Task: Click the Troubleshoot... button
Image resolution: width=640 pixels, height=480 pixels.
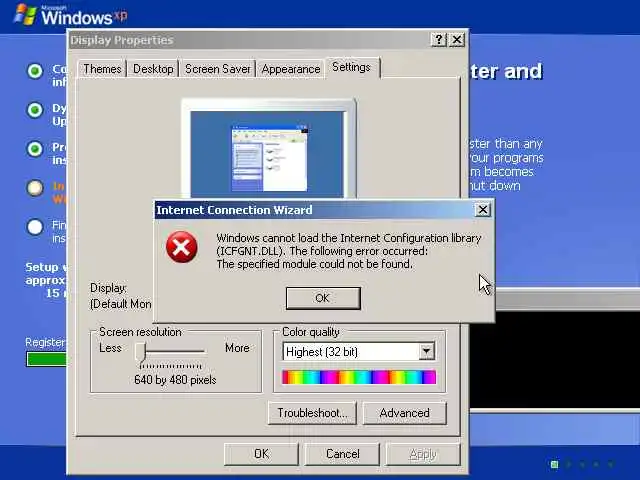Action: (x=312, y=413)
